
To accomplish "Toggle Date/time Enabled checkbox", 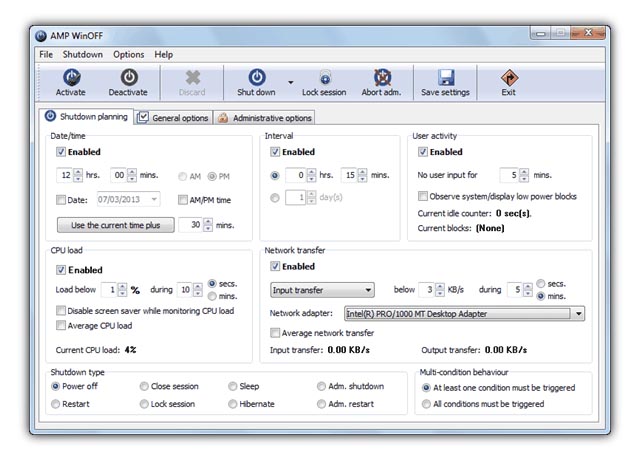I will pos(61,152).
